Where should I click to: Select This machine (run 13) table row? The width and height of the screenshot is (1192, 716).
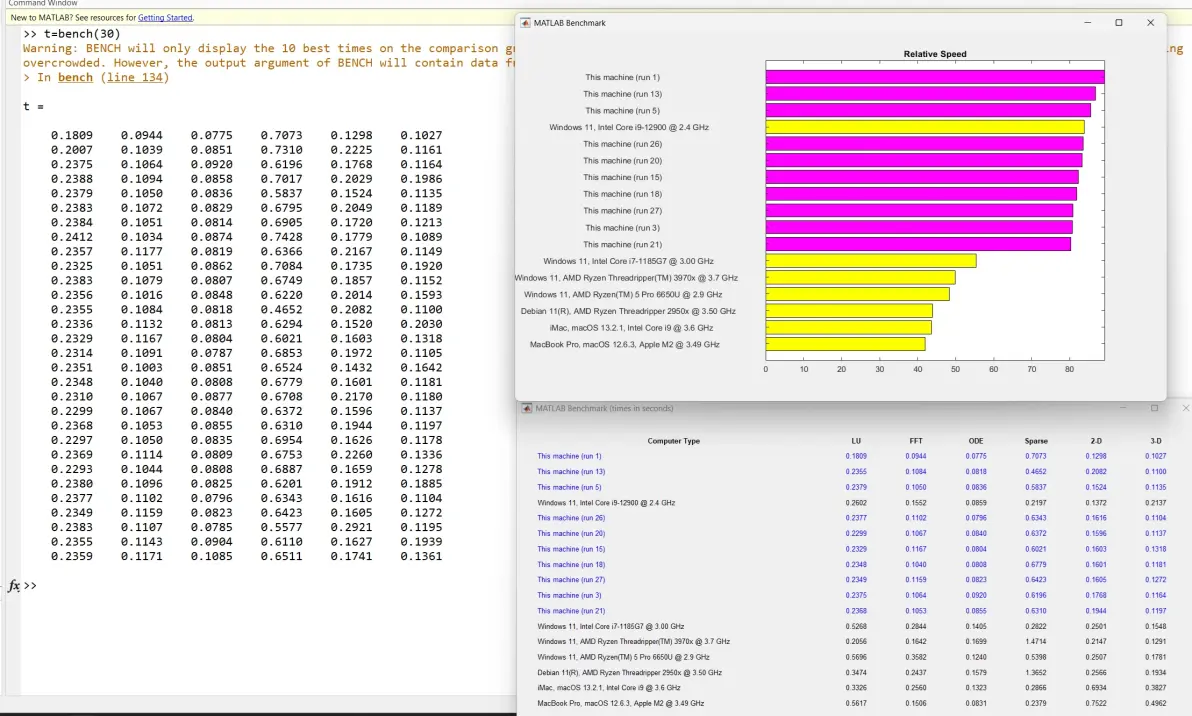pos(850,471)
